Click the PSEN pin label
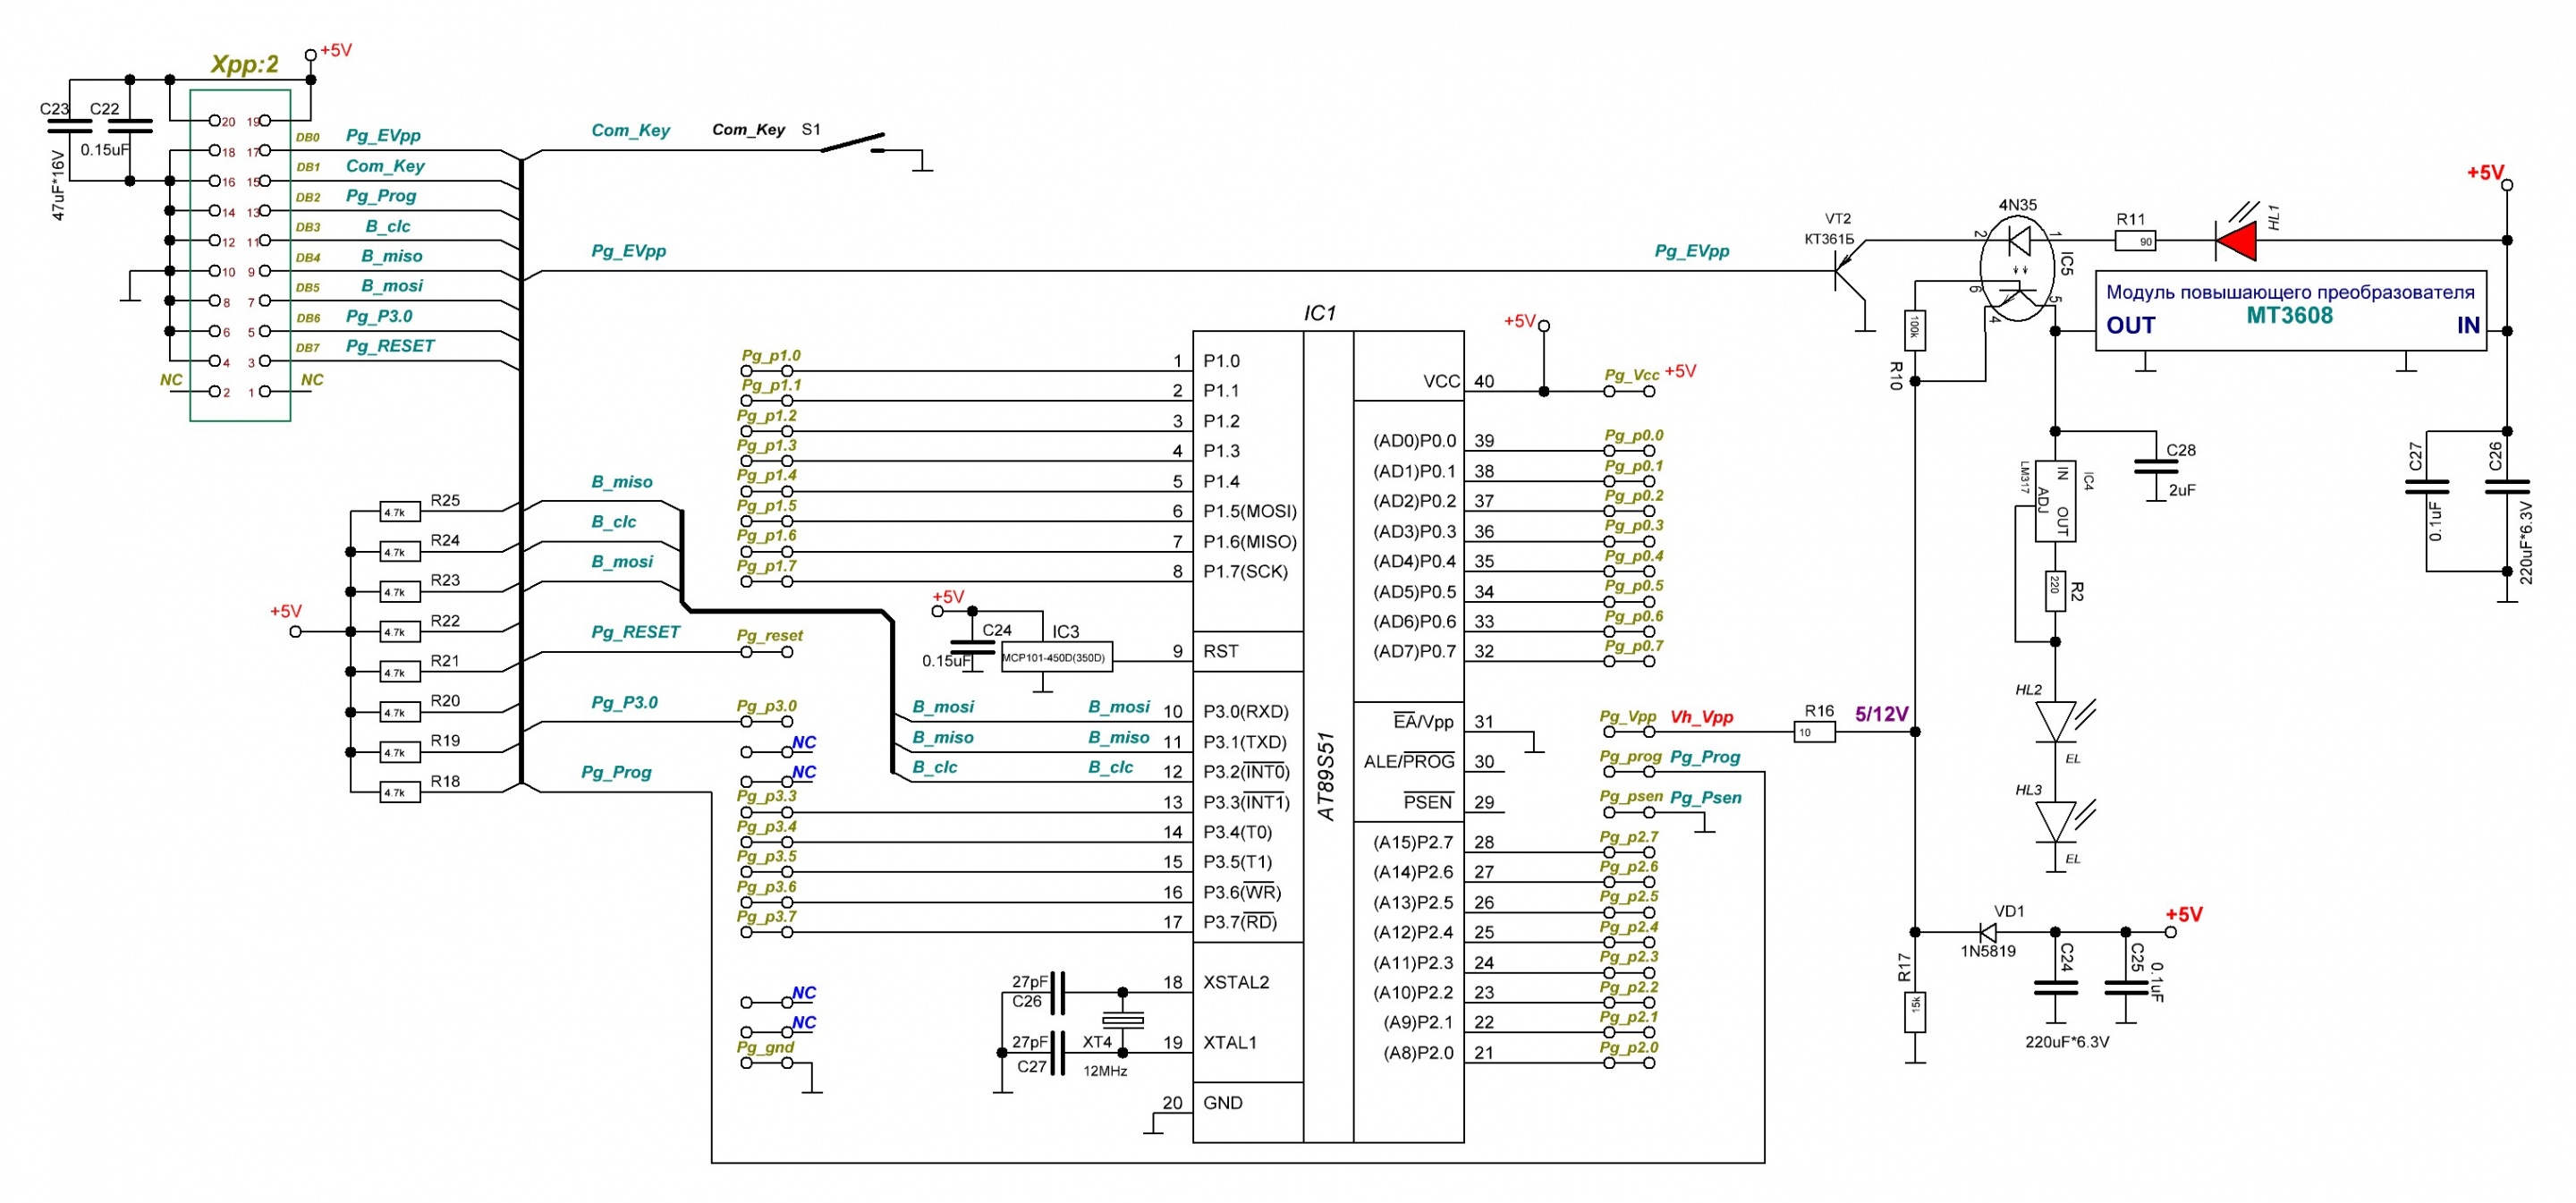Image resolution: width=2576 pixels, height=1203 pixels. click(1428, 801)
